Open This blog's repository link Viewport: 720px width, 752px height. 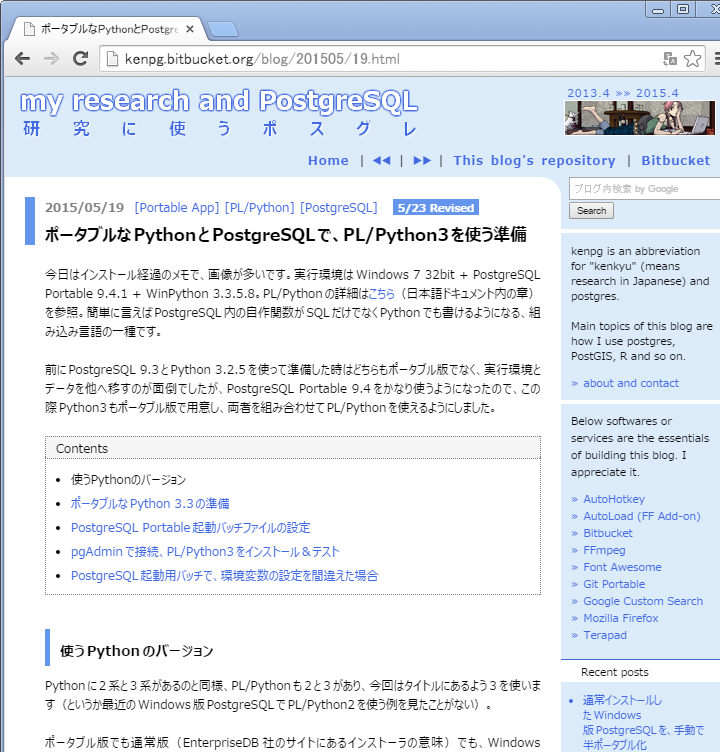[x=534, y=161]
